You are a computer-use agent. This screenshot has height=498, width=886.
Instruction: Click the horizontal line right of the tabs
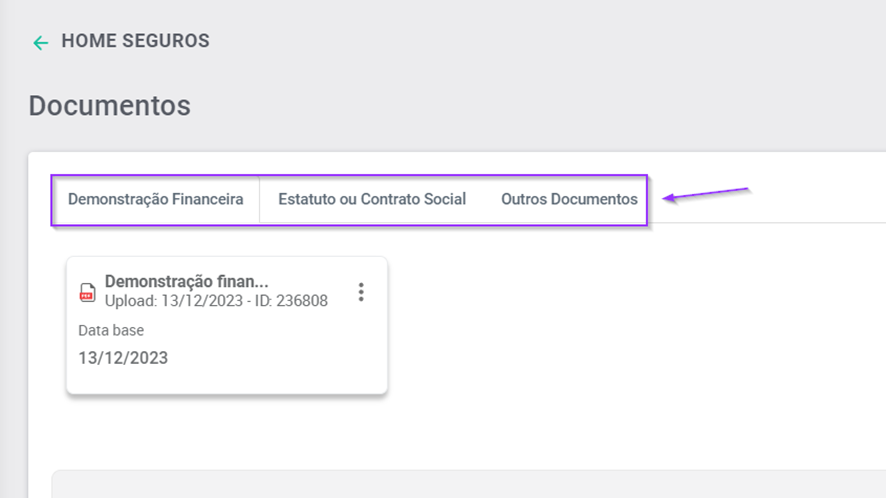pyautogui.click(x=770, y=223)
